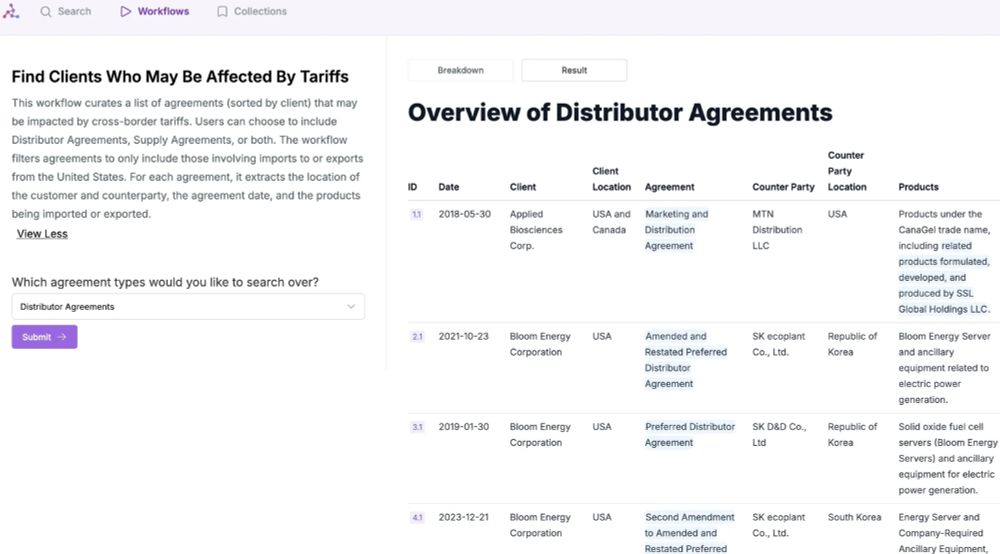Open Marketing and Distribution Agreement link
1000x554 pixels.
point(677,230)
